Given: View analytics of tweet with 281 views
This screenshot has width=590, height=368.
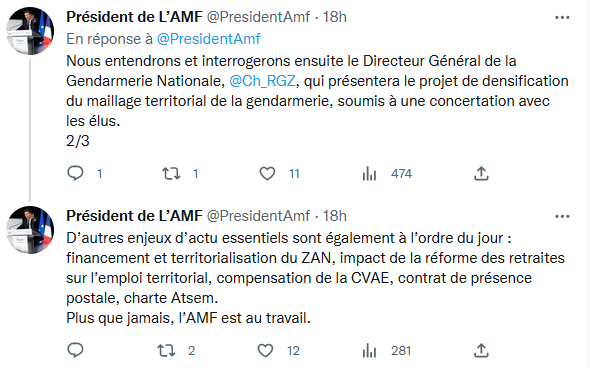Looking at the screenshot, I should [369, 351].
